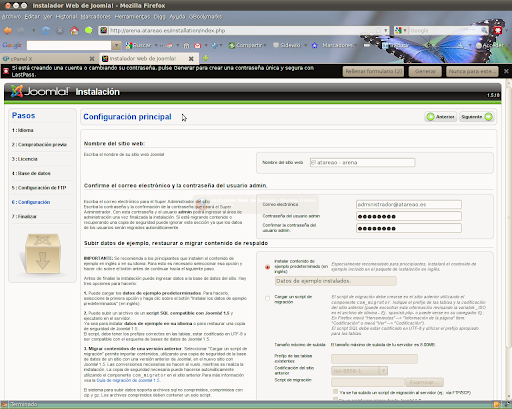
Task: Dismiss the LastPass notification bar
Action: (506, 71)
